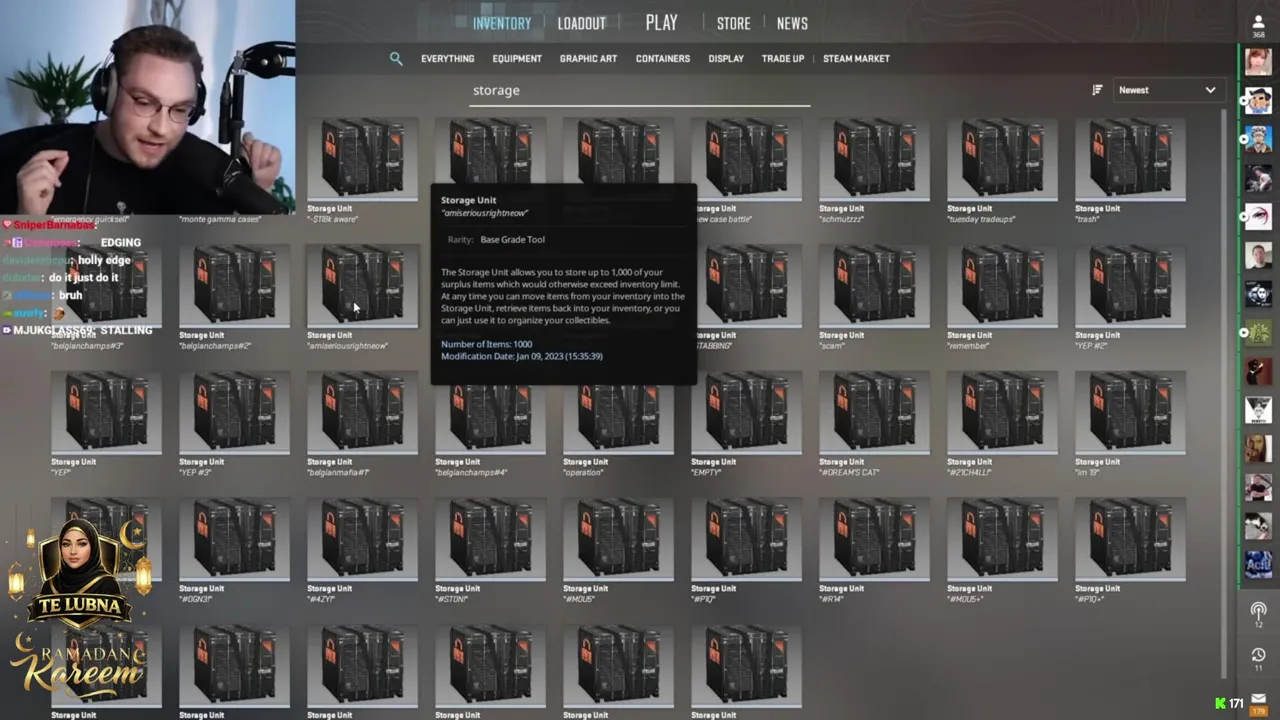Click "Base Grade Tool" rarity text
1280x720 pixels.
tap(513, 240)
